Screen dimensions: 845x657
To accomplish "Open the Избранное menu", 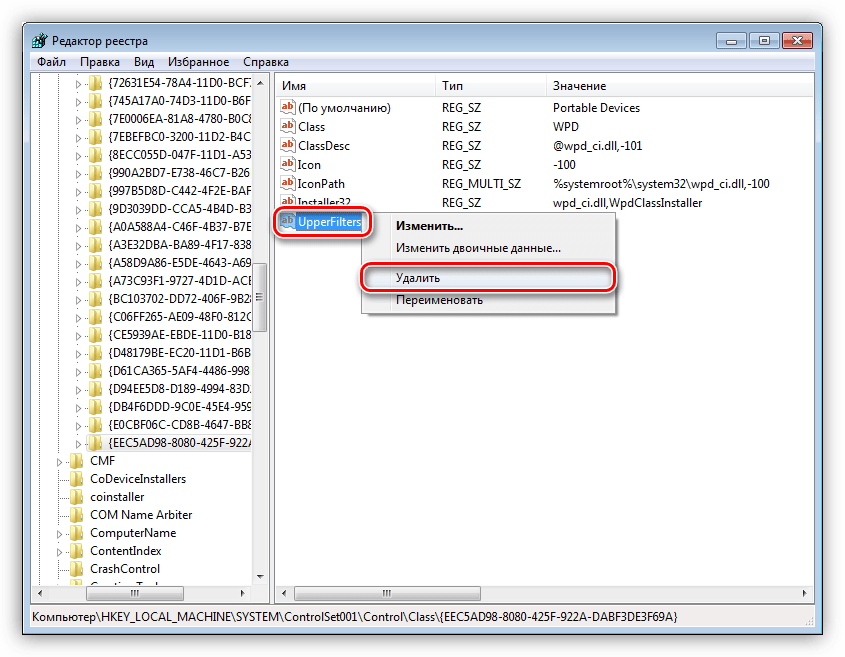I will (x=198, y=62).
